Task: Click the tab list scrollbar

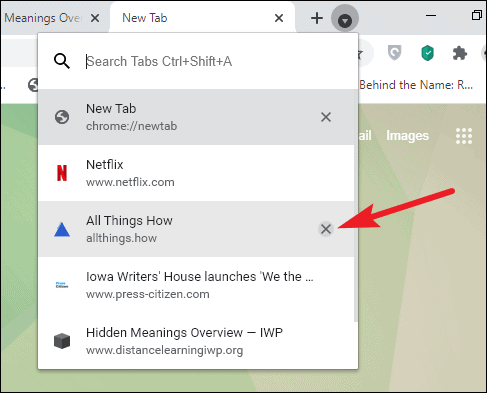Action: (x=356, y=206)
